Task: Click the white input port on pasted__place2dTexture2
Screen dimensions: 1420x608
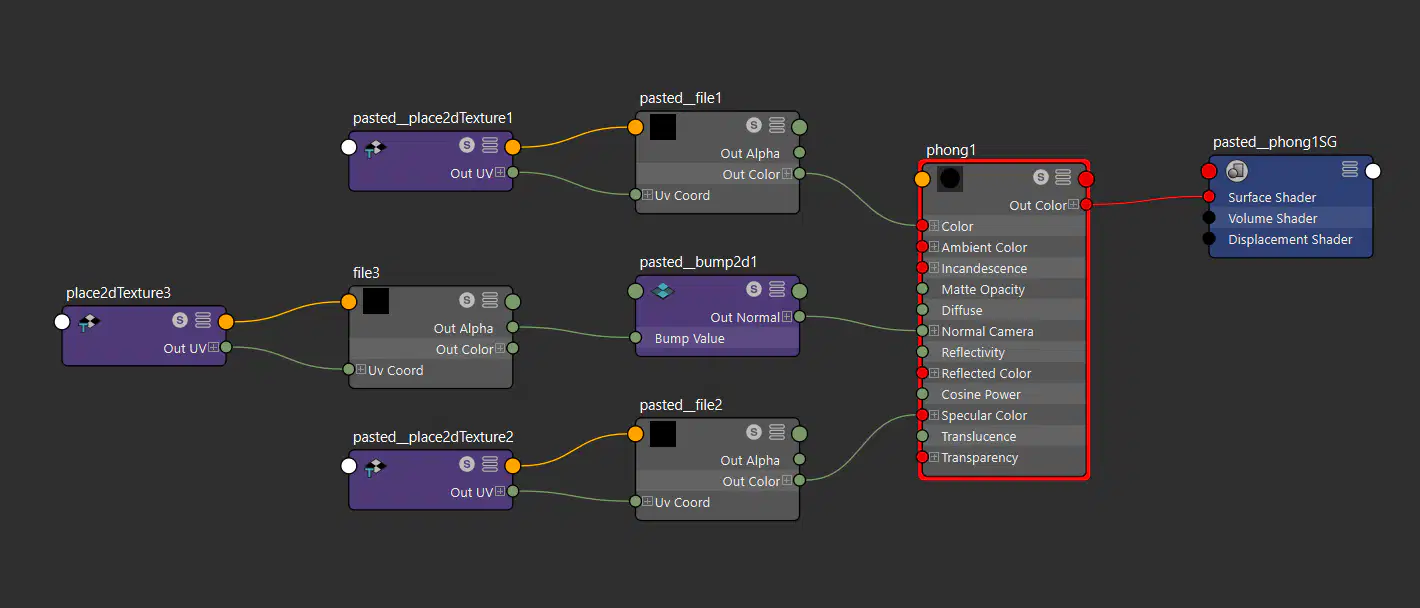Action: (349, 466)
